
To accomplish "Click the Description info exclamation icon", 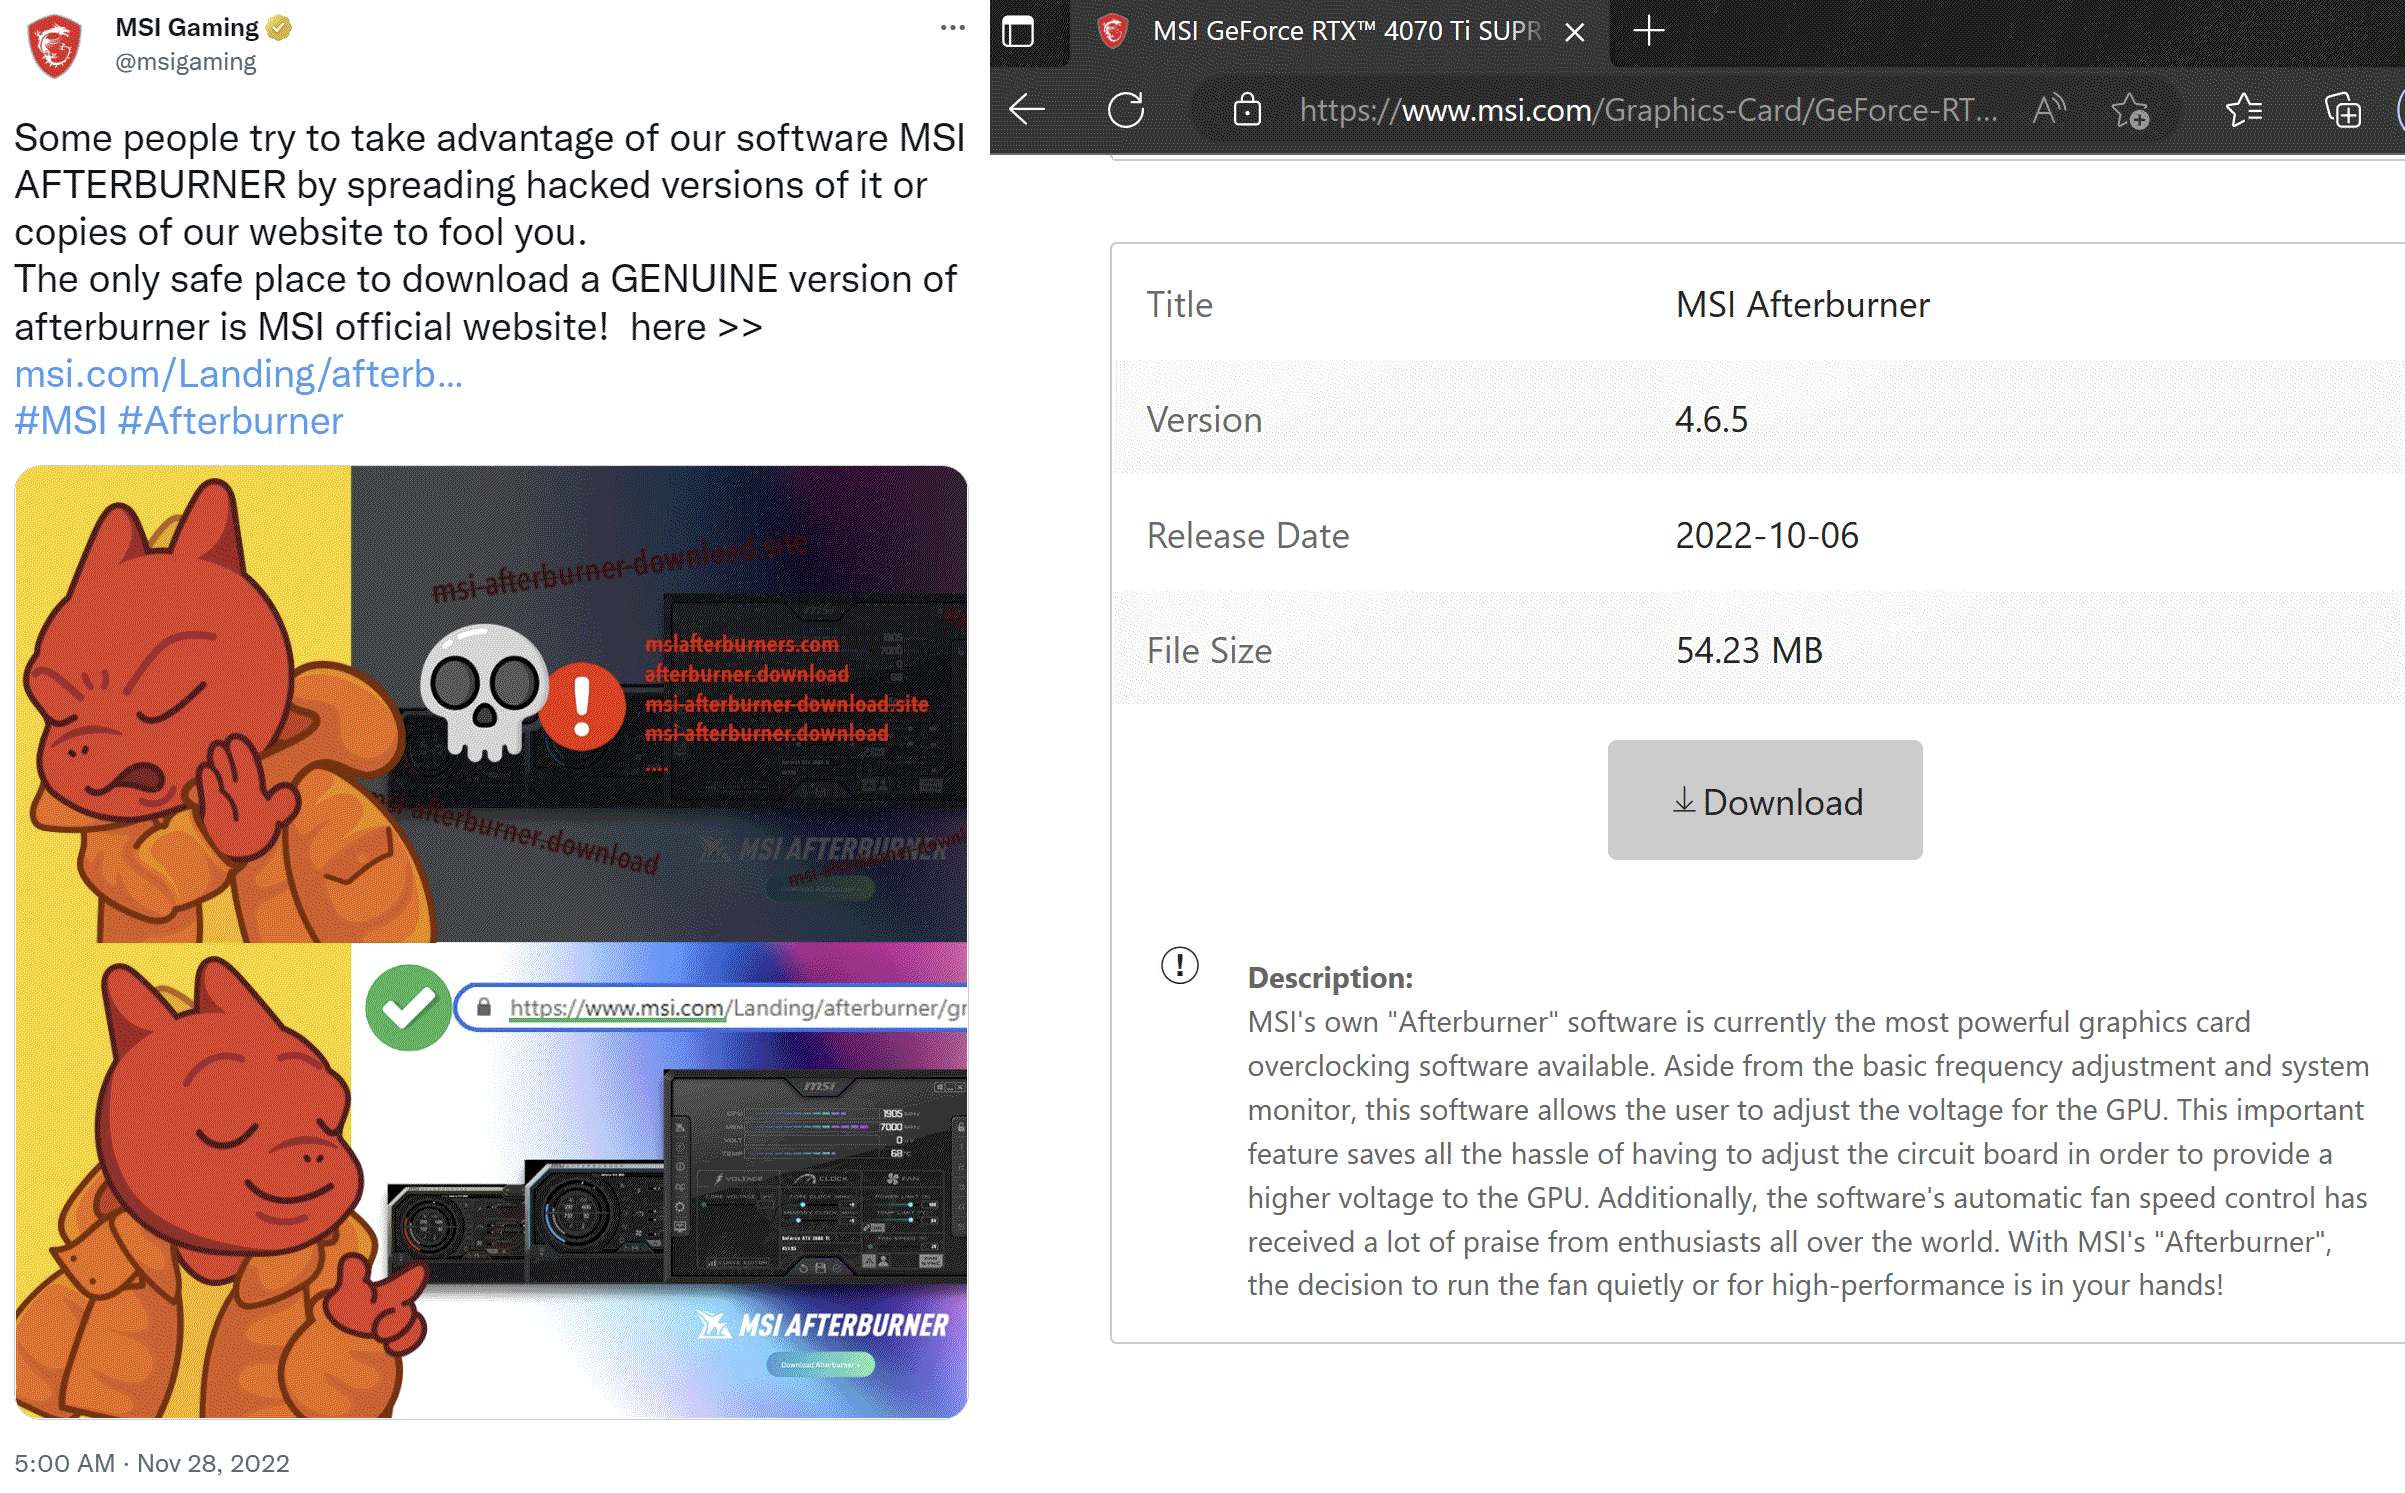I will pyautogui.click(x=1180, y=965).
